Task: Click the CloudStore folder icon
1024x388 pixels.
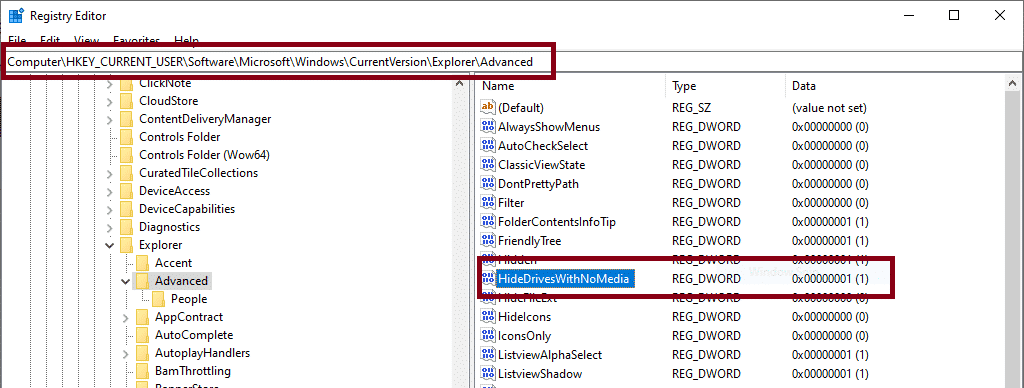Action: pos(126,101)
